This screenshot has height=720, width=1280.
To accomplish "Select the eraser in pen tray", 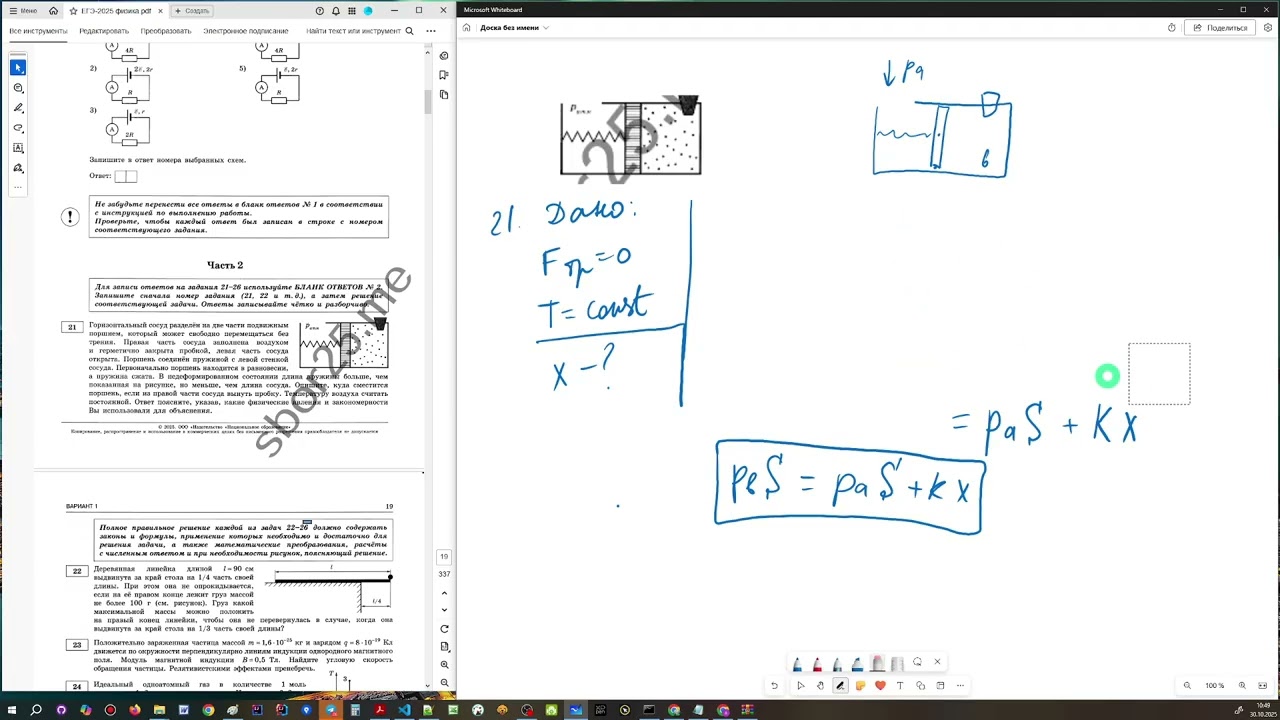I will tap(877, 664).
